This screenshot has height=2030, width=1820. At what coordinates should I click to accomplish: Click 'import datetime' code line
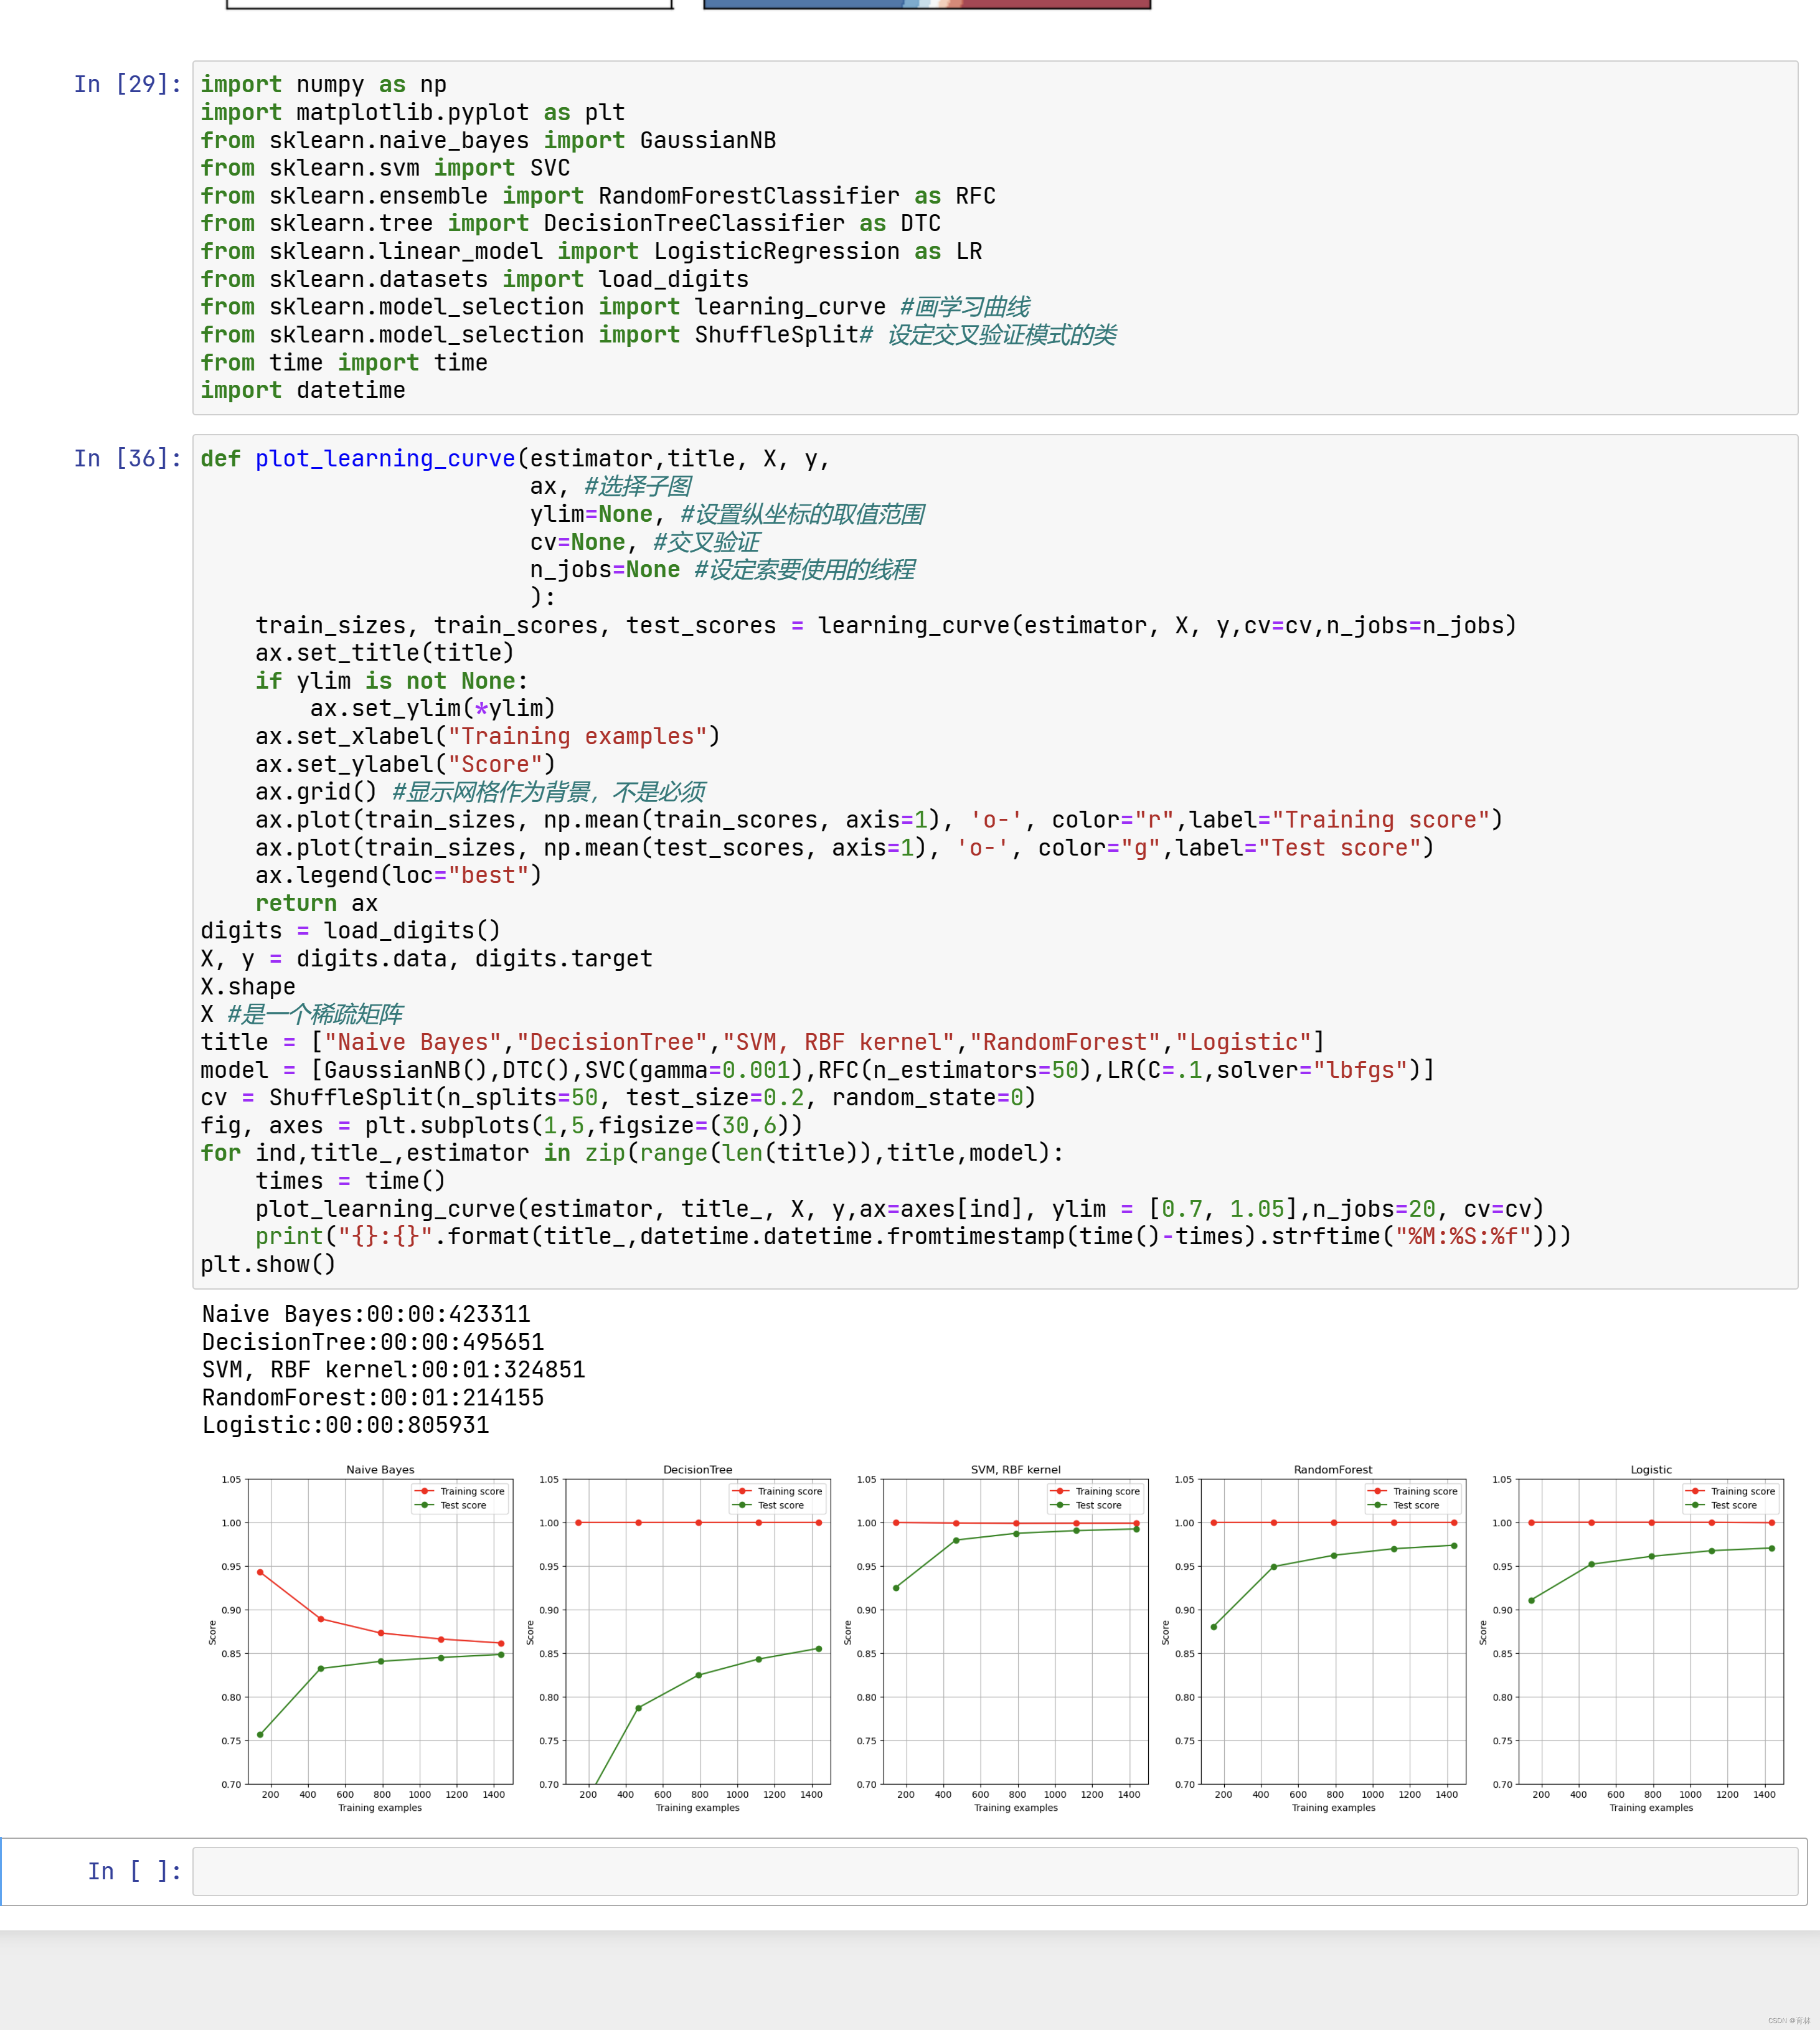click(x=303, y=390)
